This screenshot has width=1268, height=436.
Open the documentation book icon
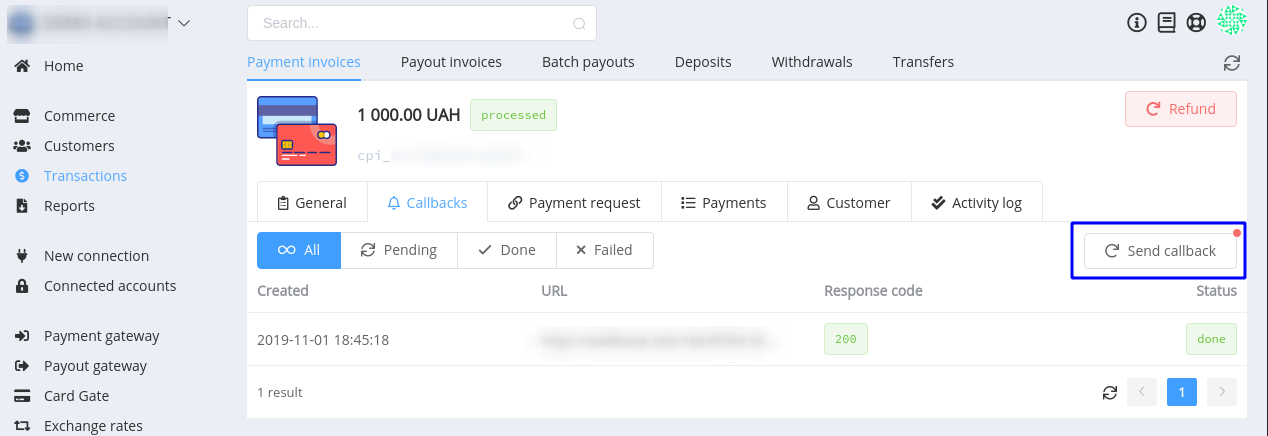click(1166, 22)
